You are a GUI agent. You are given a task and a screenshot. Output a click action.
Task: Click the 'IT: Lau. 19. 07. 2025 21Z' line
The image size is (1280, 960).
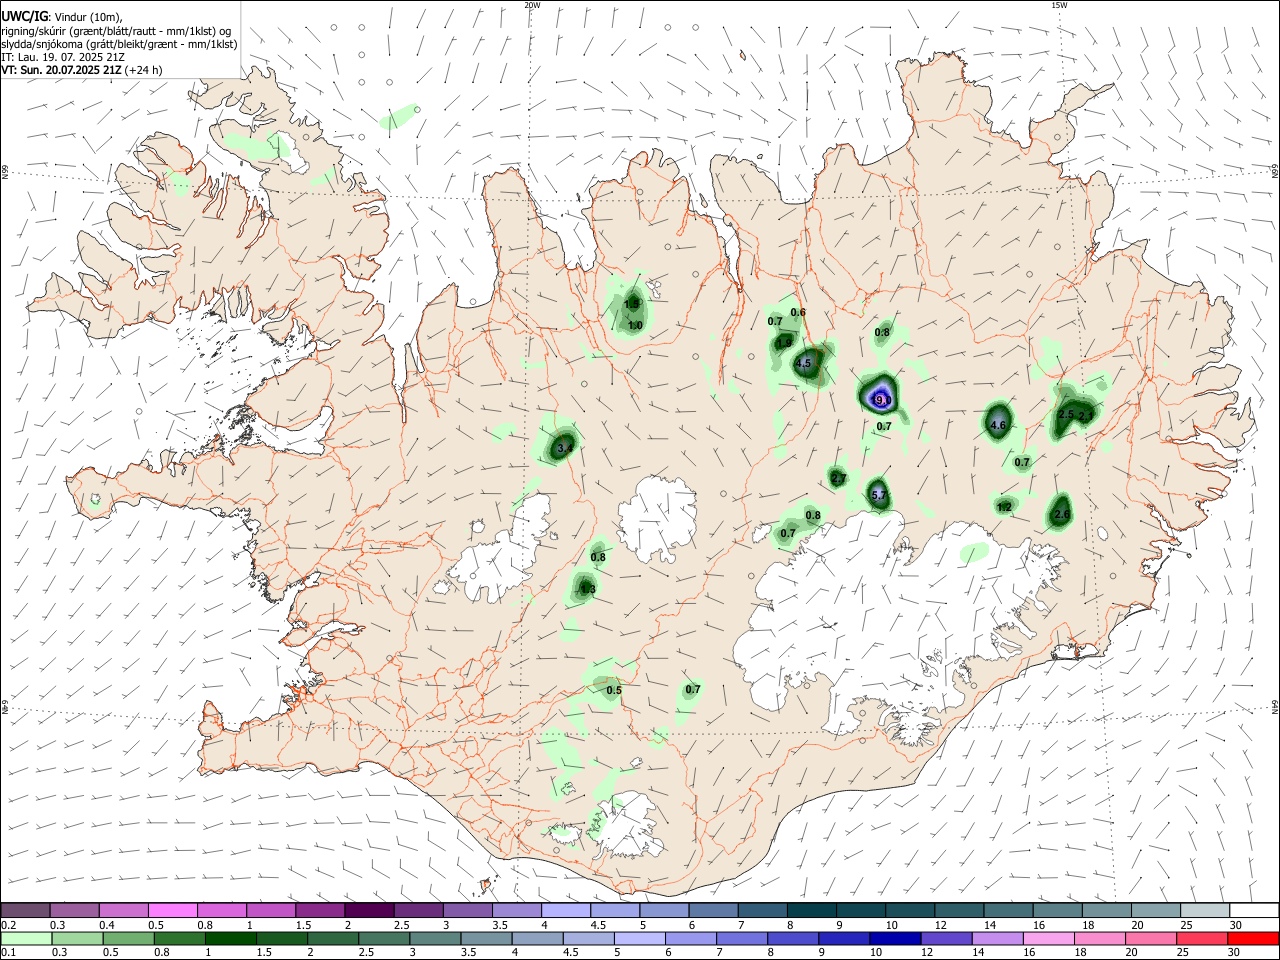63,58
